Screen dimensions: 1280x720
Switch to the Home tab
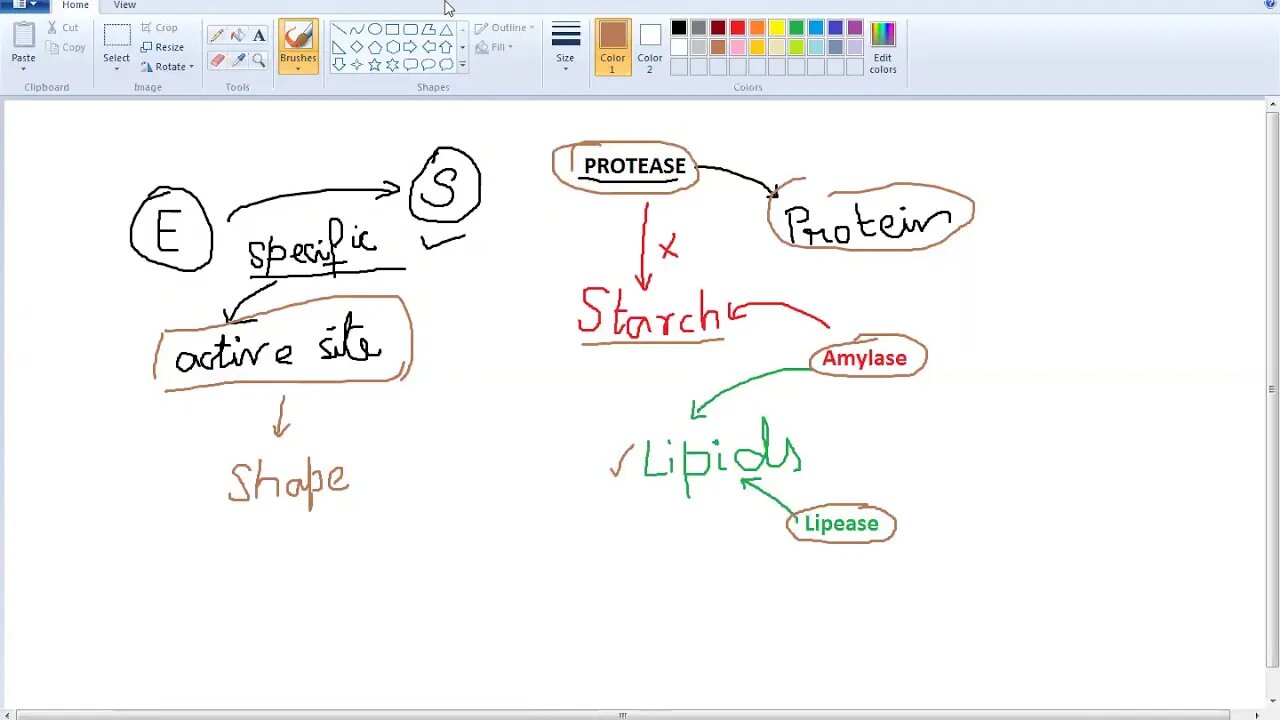pos(76,5)
